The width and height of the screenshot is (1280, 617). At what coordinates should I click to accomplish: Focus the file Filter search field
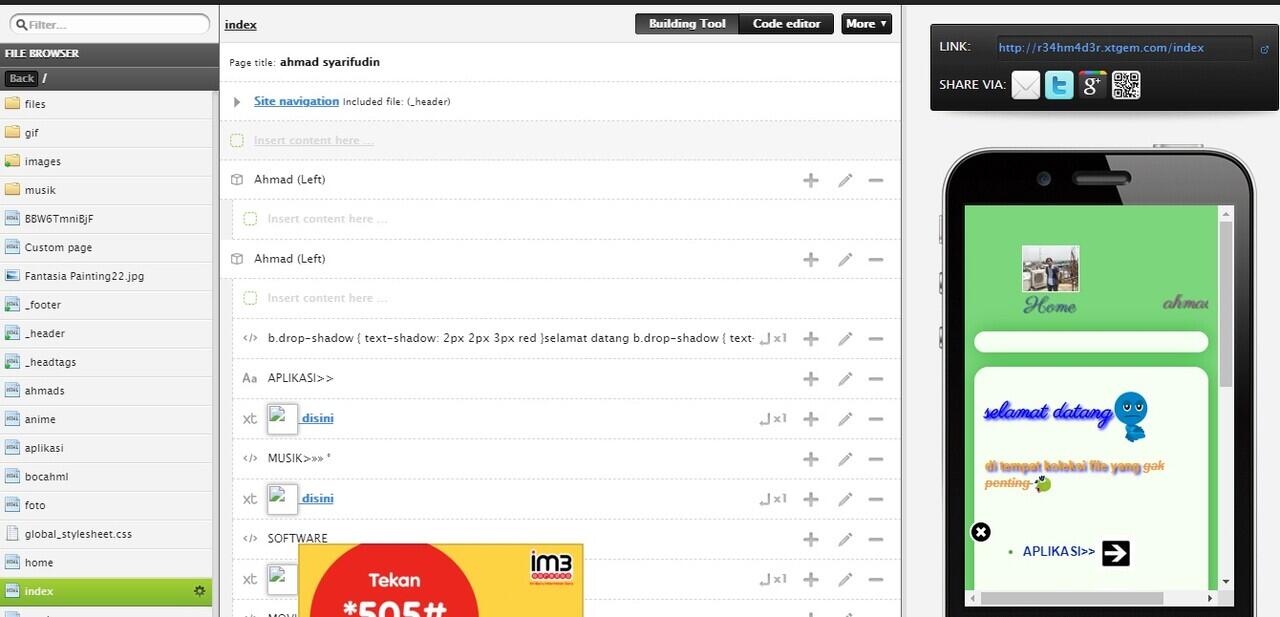click(x=110, y=24)
